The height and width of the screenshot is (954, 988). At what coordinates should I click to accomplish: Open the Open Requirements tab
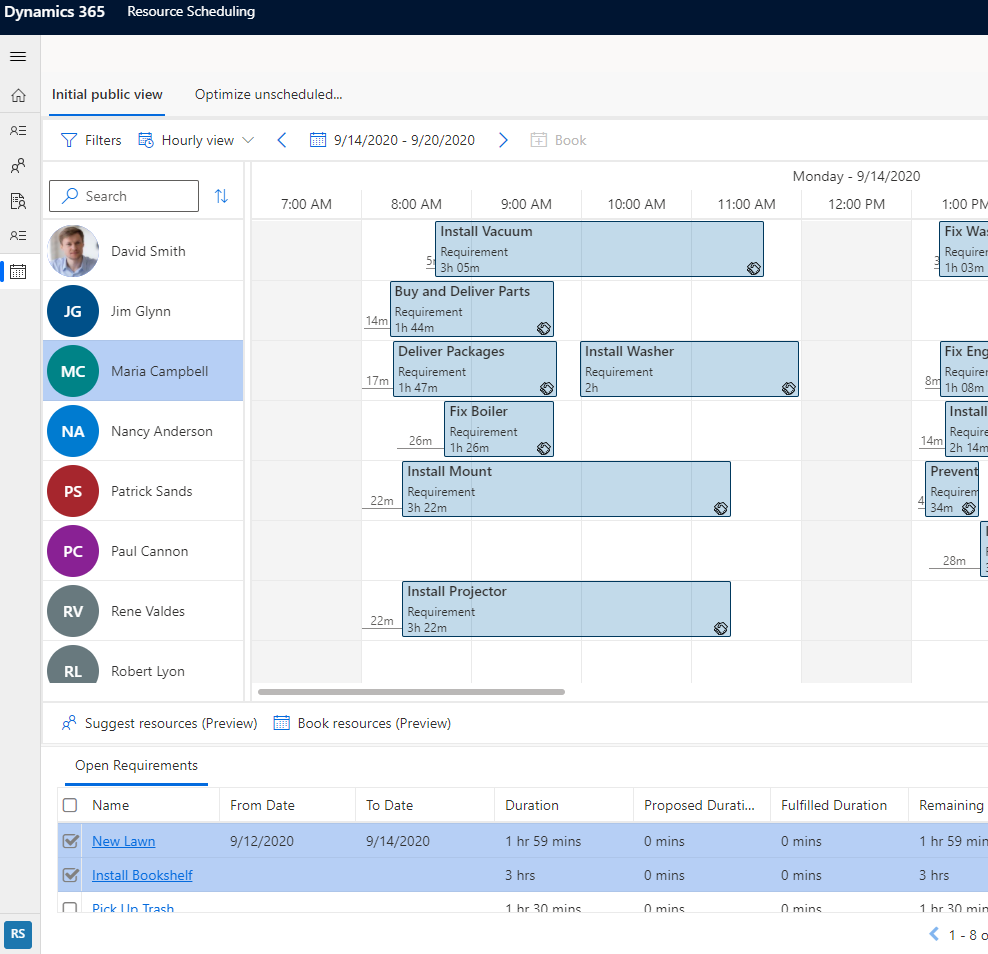(136, 765)
